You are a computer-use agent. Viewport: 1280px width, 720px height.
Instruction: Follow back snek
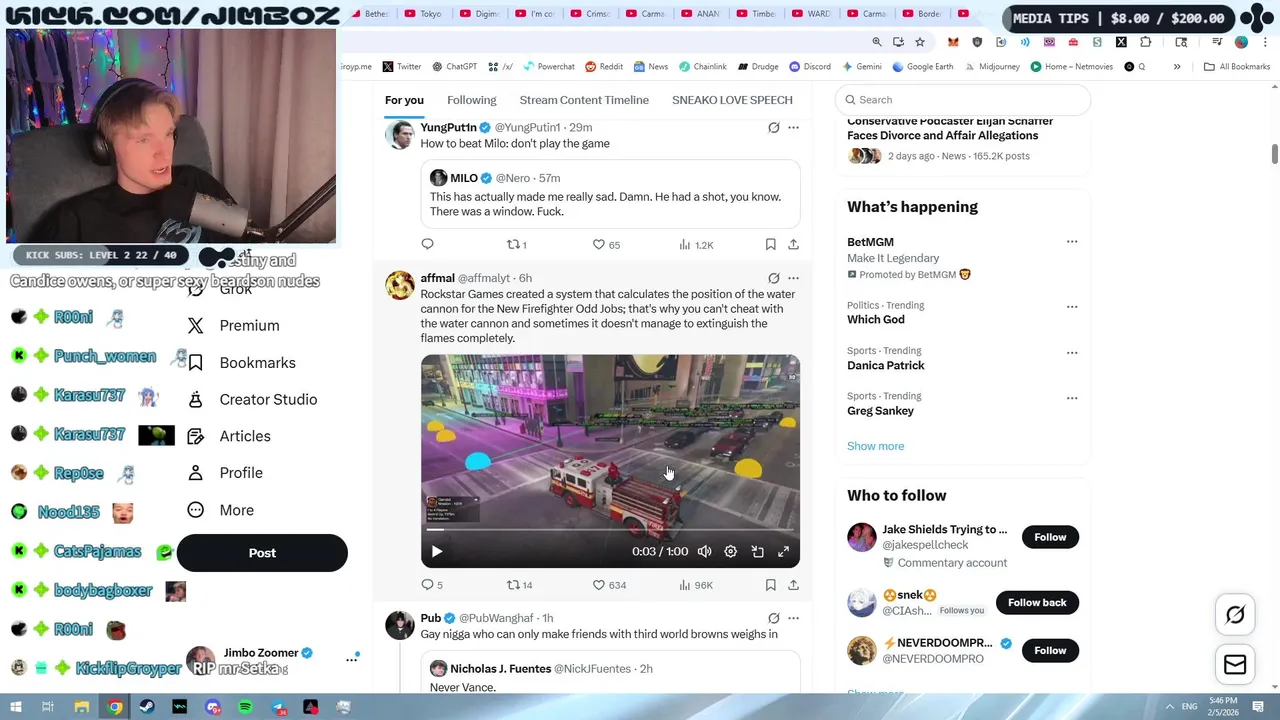coord(1037,603)
